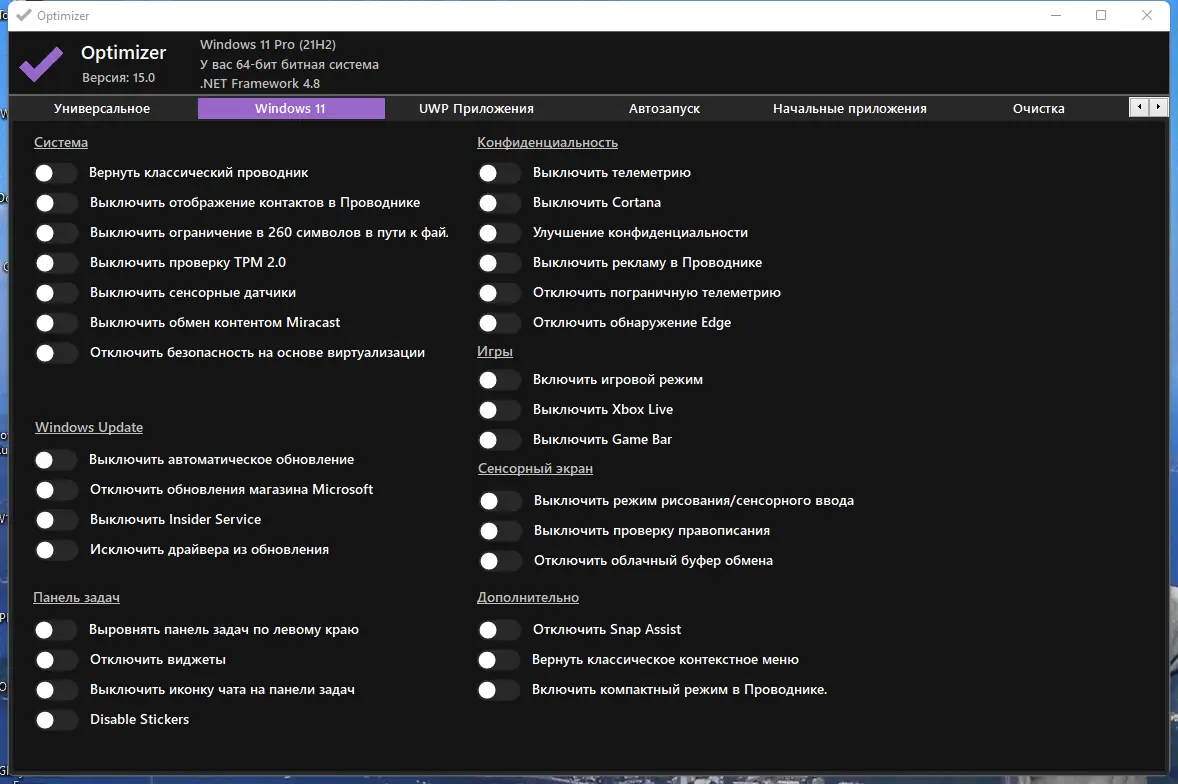This screenshot has width=1178, height=784.
Task: Open the 'Автозапуск' tab
Action: (663, 107)
